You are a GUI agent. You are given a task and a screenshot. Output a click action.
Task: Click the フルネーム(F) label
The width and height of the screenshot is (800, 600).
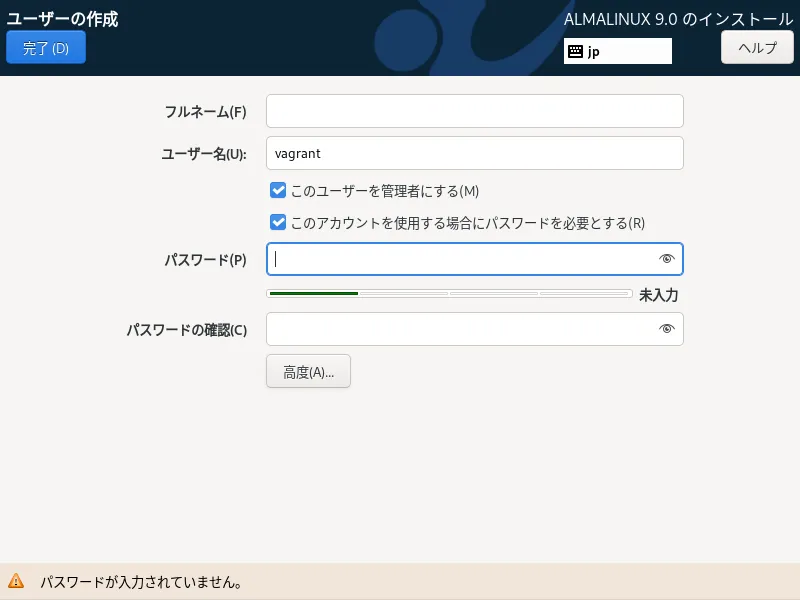[205, 112]
